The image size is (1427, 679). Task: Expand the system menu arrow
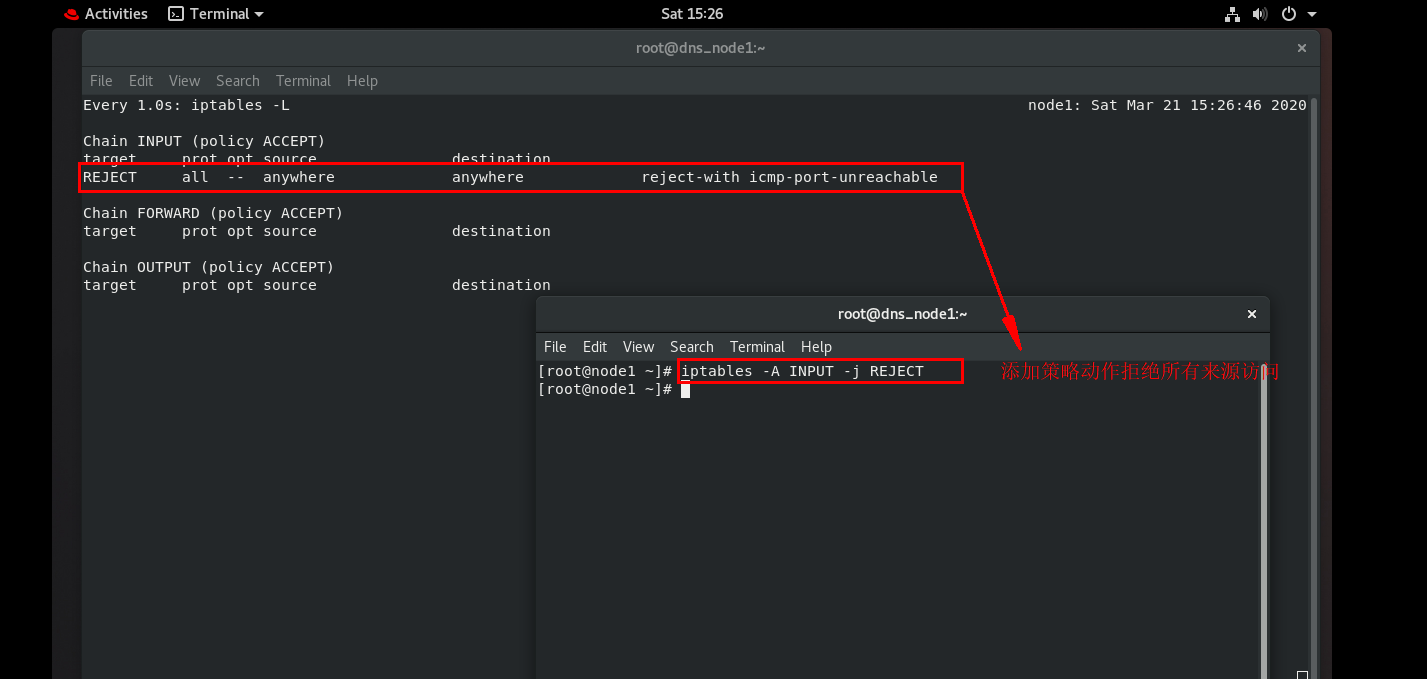click(x=1312, y=14)
